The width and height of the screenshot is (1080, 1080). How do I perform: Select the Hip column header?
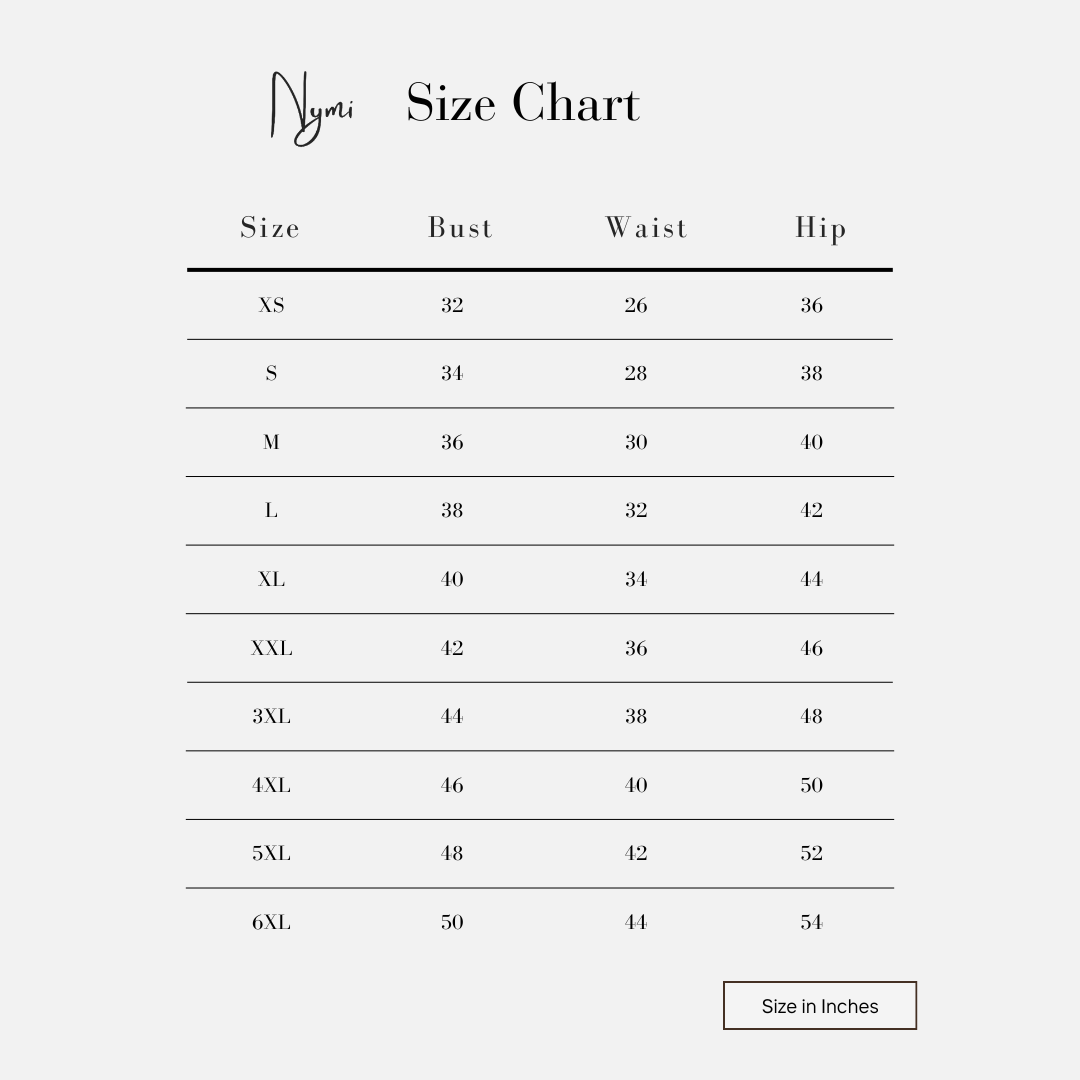(820, 229)
